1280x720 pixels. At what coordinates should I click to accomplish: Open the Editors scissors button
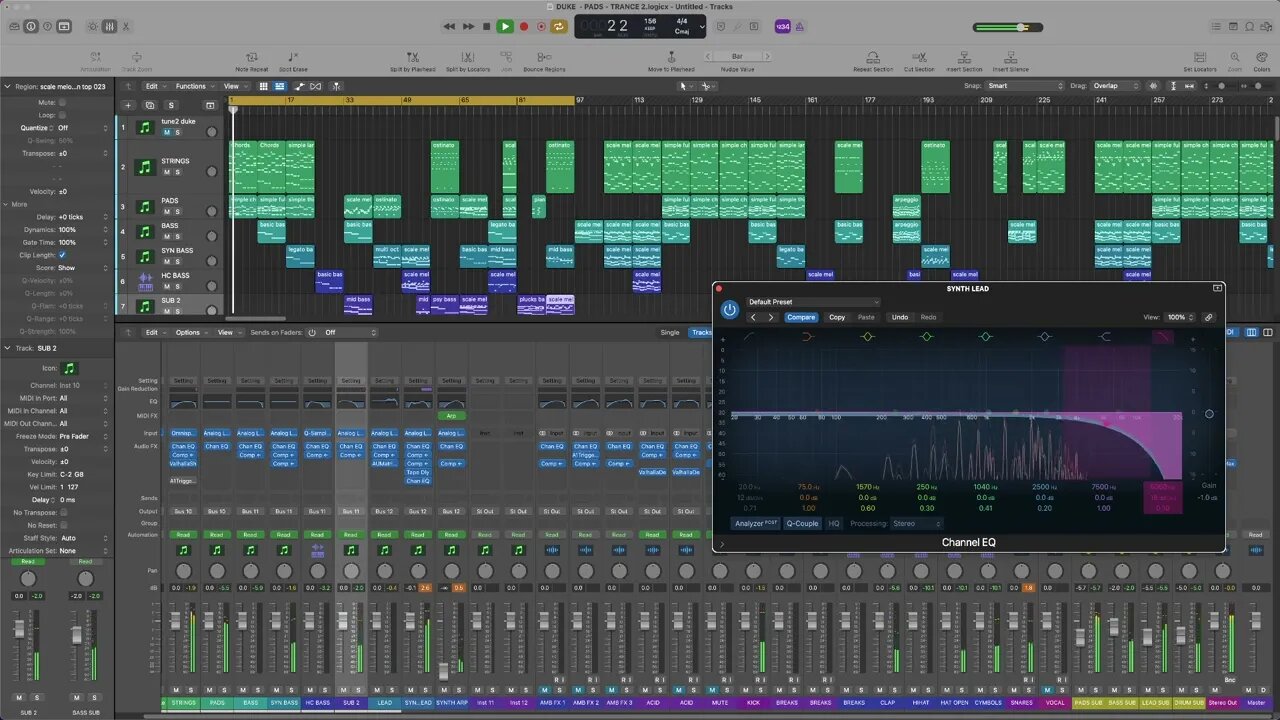(127, 26)
